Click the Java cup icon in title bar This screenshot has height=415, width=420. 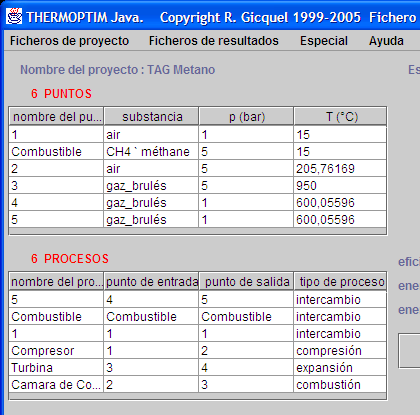[14, 16]
